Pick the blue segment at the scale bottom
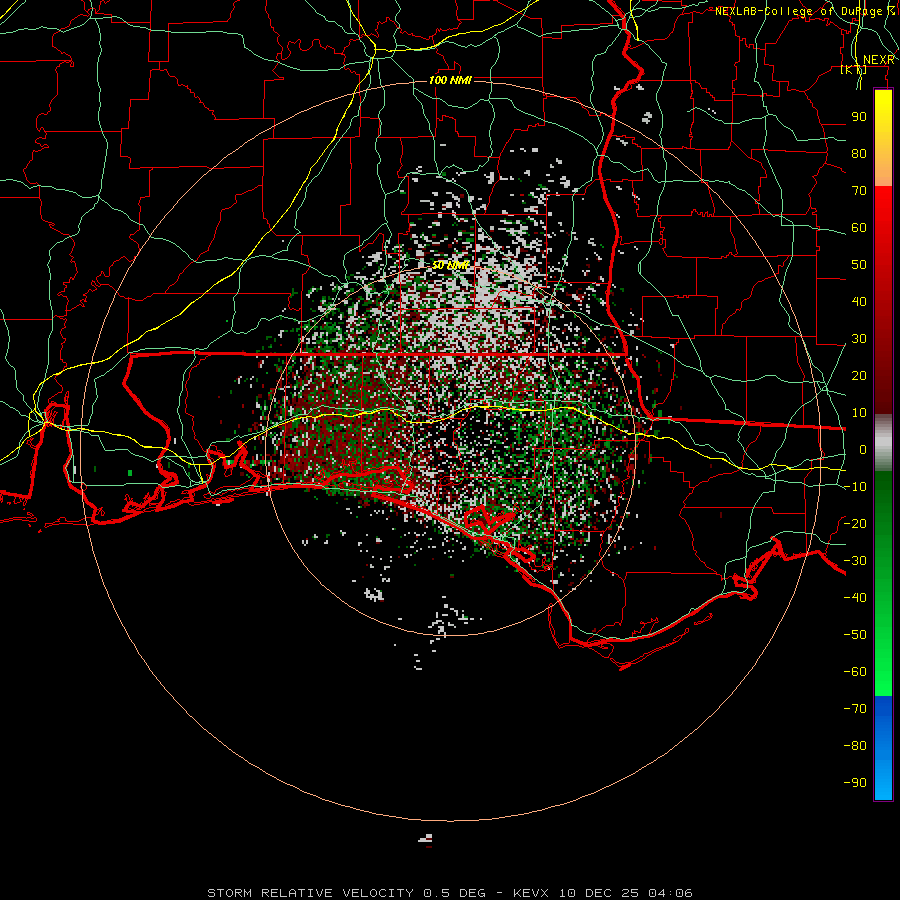The height and width of the screenshot is (900, 900). (883, 747)
